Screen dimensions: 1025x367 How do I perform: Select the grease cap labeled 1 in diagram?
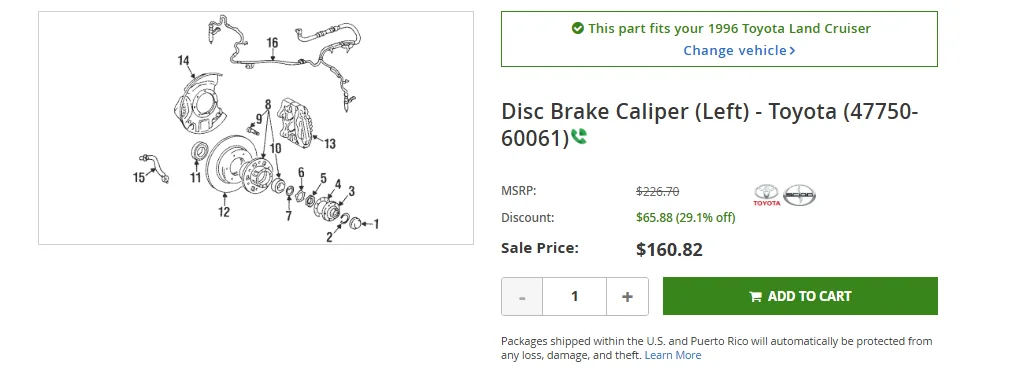[x=357, y=222]
